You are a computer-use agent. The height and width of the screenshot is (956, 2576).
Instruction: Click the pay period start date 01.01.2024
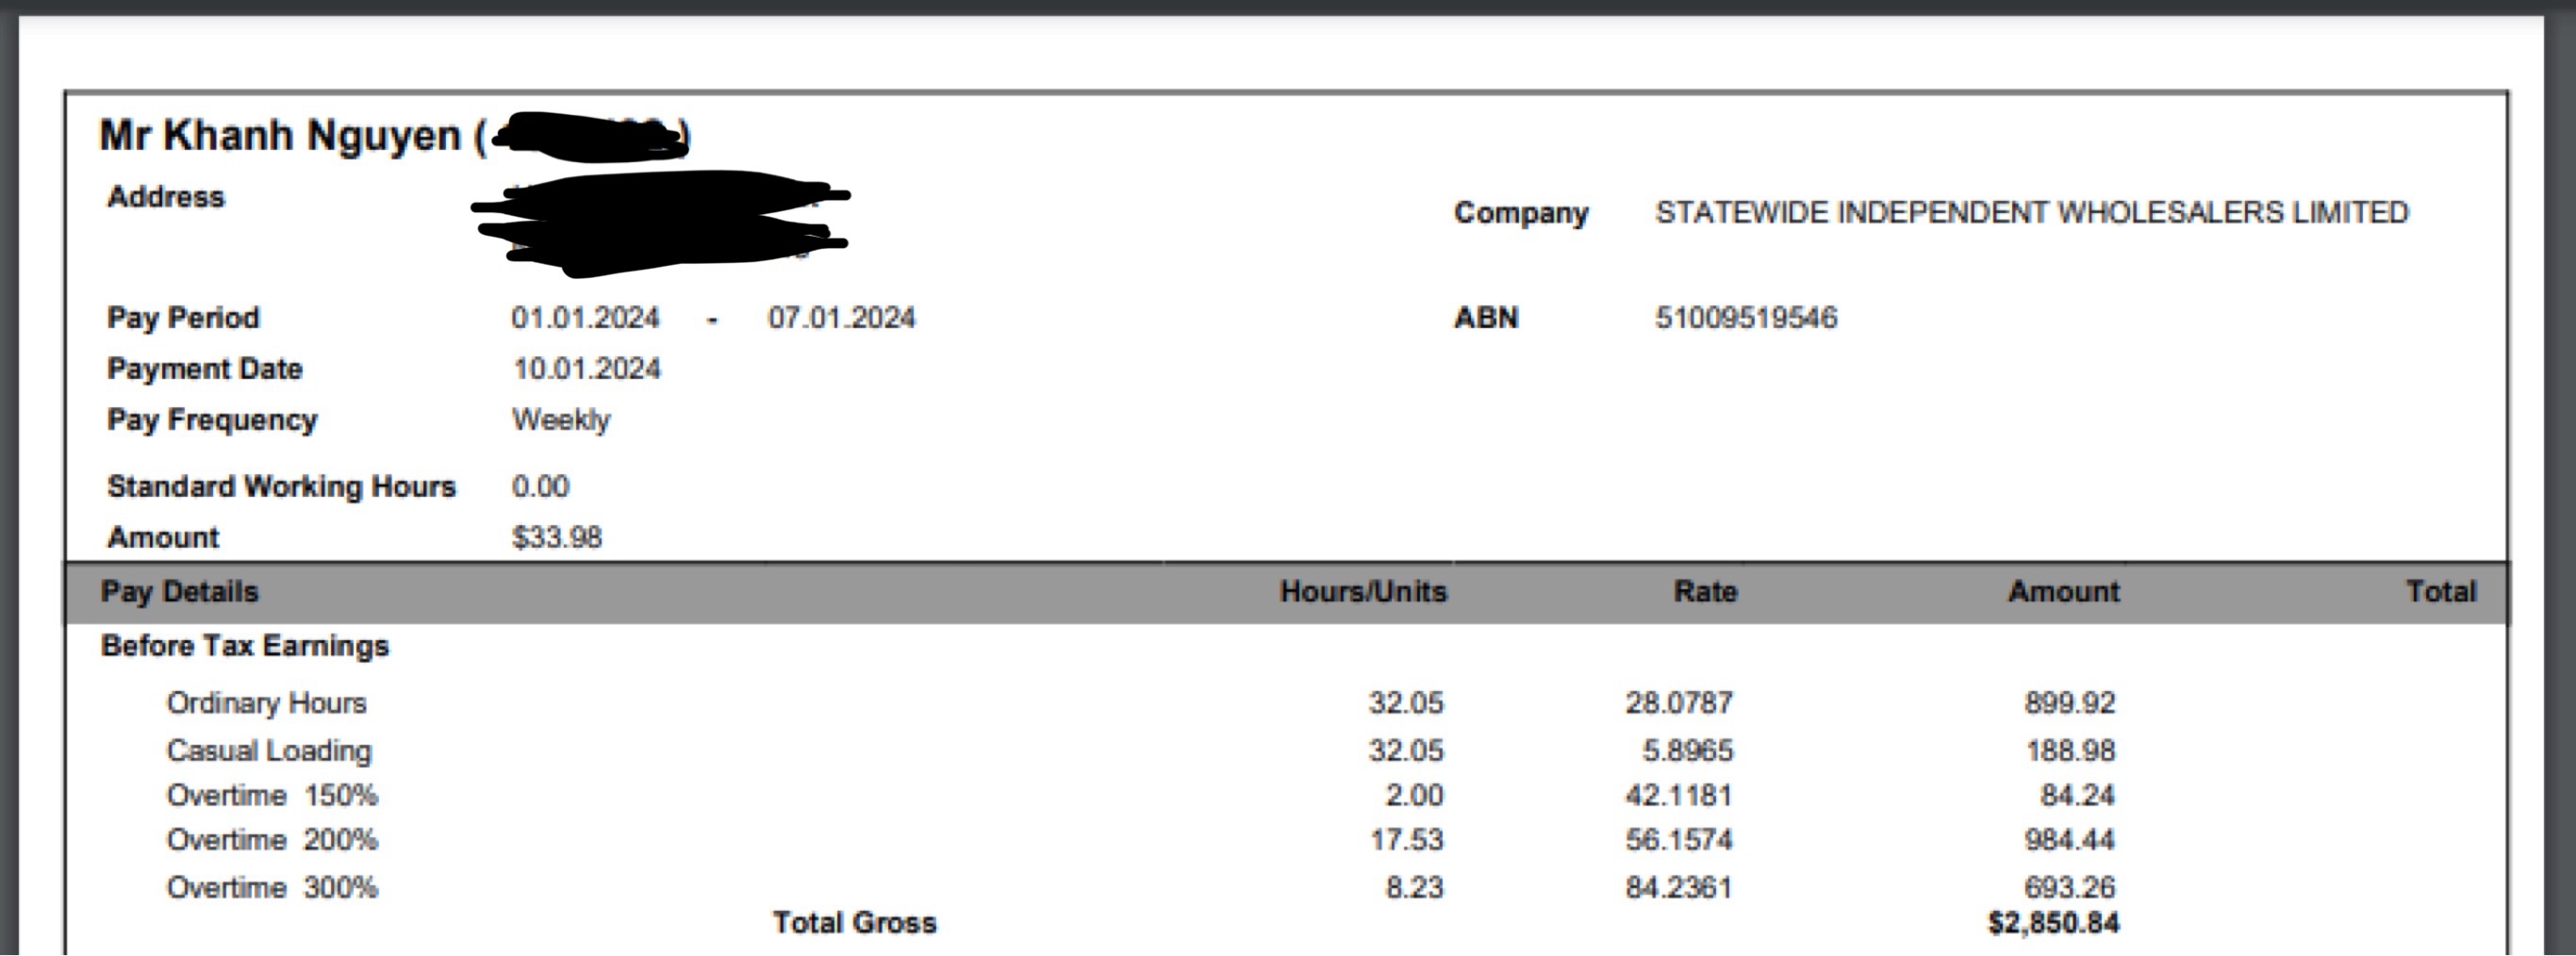tap(585, 318)
